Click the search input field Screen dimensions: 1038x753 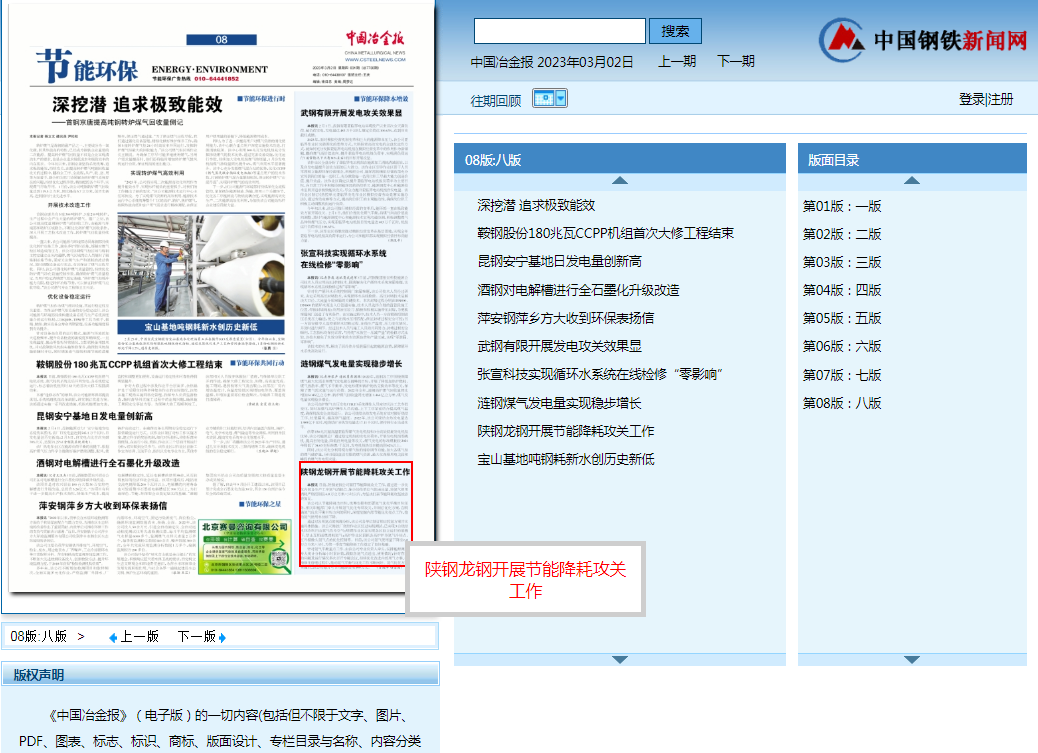pyautogui.click(x=561, y=30)
